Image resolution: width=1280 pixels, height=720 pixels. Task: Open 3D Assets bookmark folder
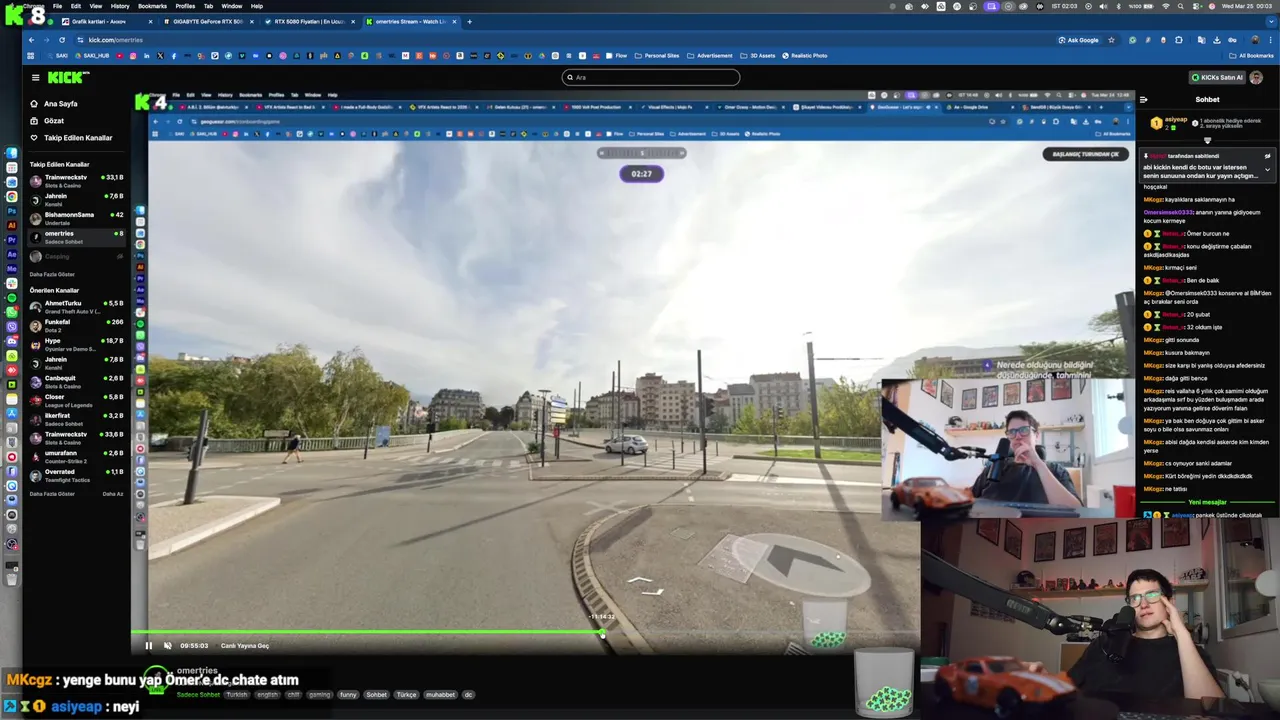759,56
